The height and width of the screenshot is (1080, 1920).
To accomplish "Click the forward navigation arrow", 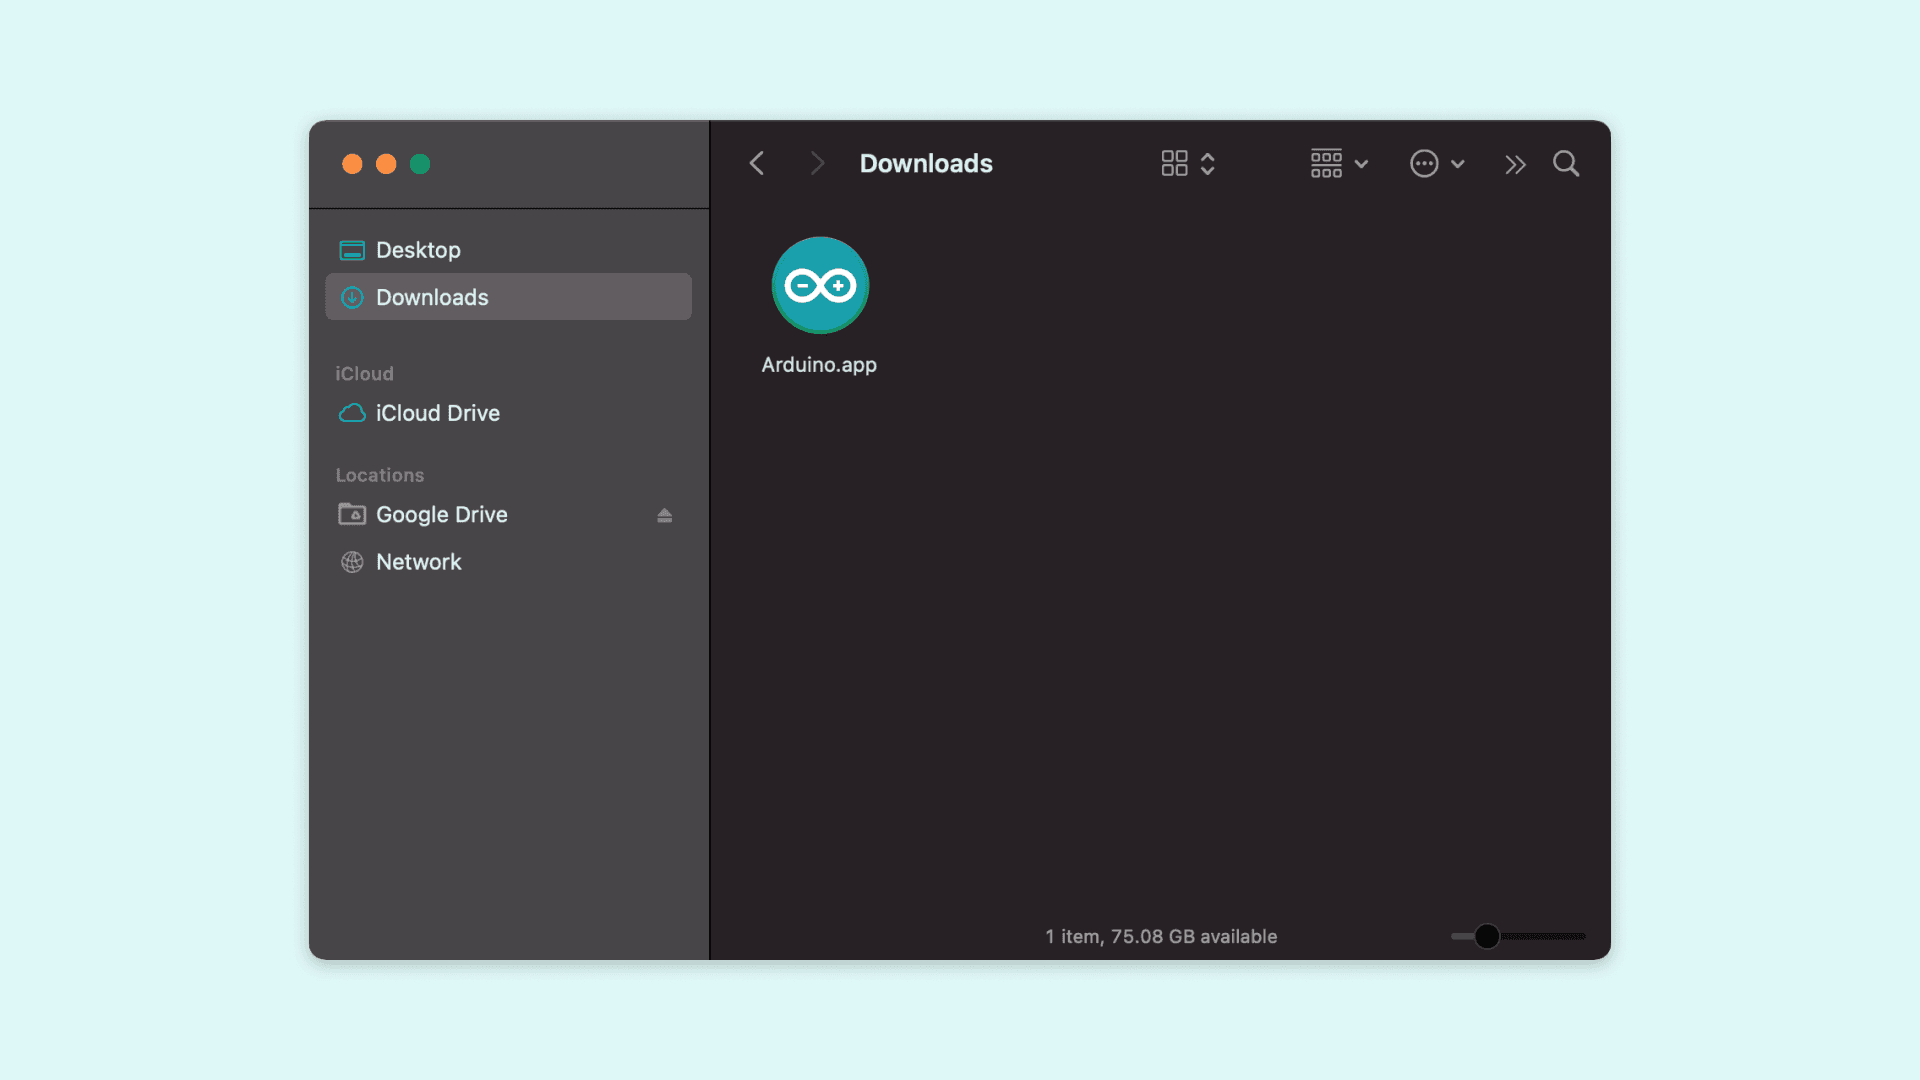I will tap(817, 164).
